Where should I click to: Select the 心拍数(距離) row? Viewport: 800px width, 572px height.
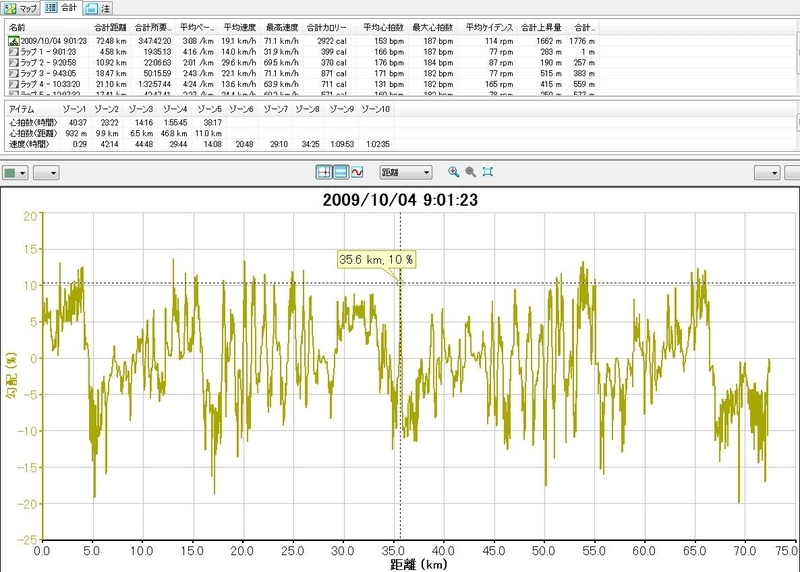(x=199, y=133)
